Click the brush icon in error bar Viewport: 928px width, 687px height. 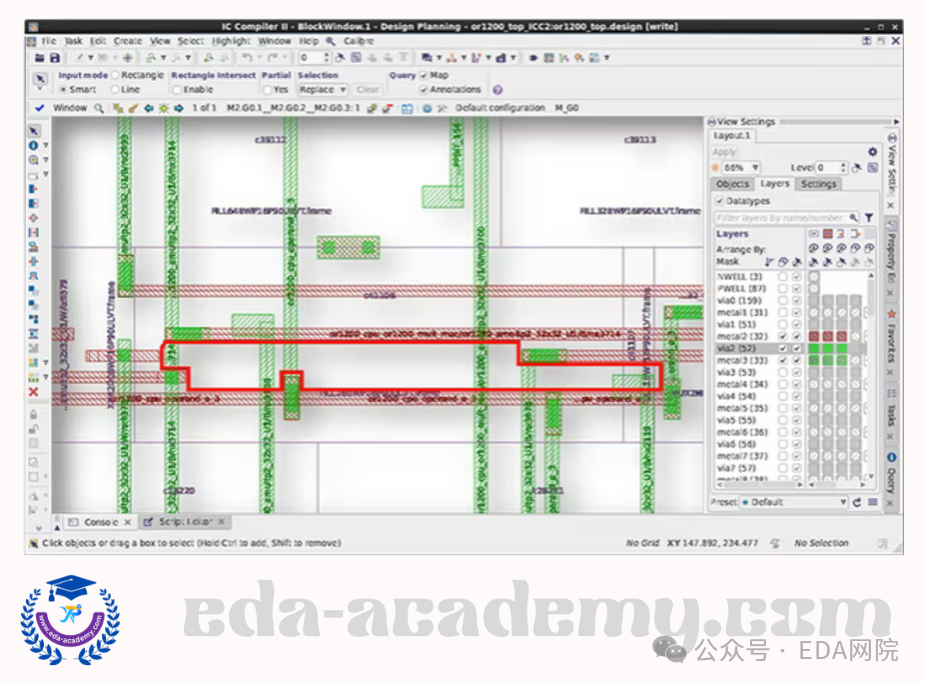(x=134, y=108)
